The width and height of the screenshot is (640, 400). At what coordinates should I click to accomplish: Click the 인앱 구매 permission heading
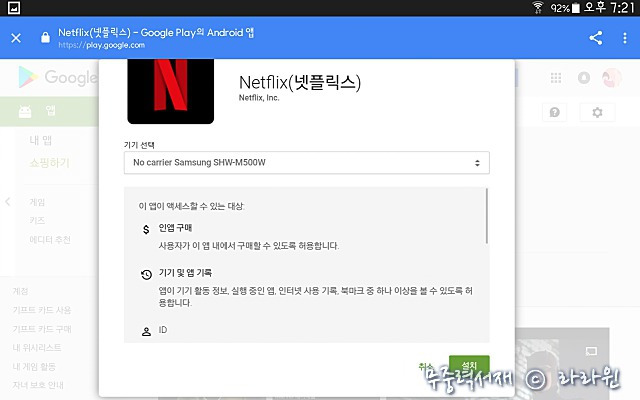click(x=175, y=228)
